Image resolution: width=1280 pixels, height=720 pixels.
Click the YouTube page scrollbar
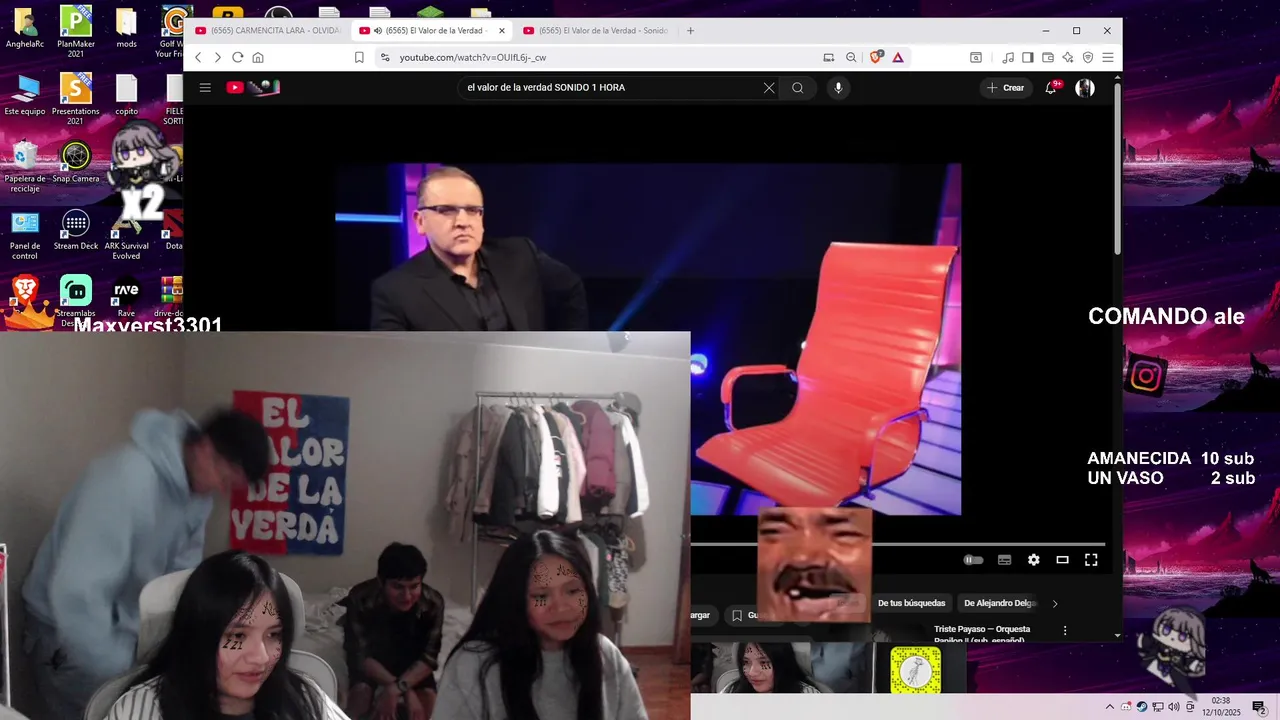pyautogui.click(x=1117, y=170)
